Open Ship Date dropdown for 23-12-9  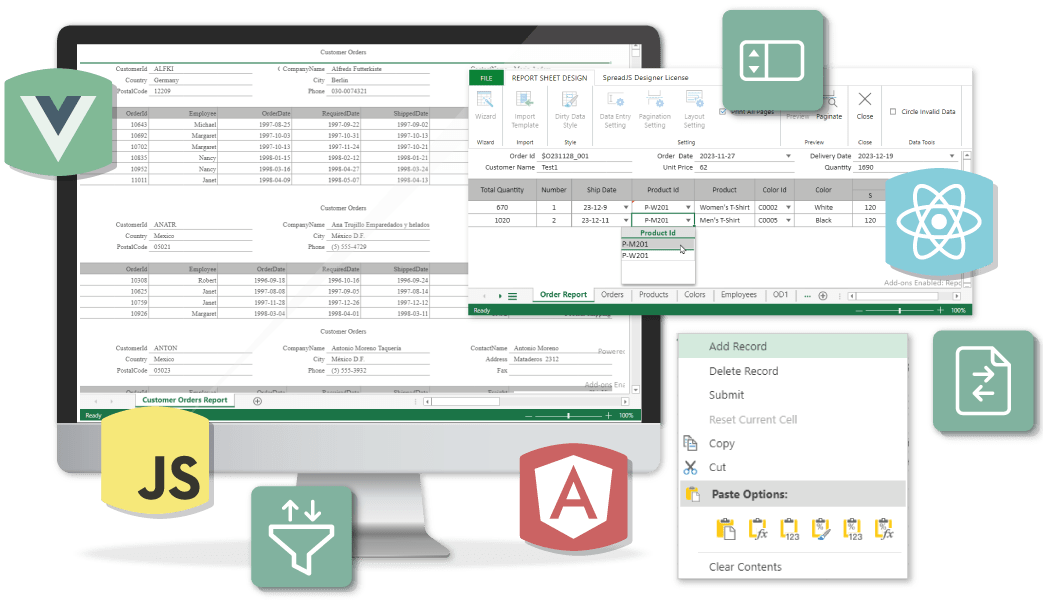[x=626, y=208]
